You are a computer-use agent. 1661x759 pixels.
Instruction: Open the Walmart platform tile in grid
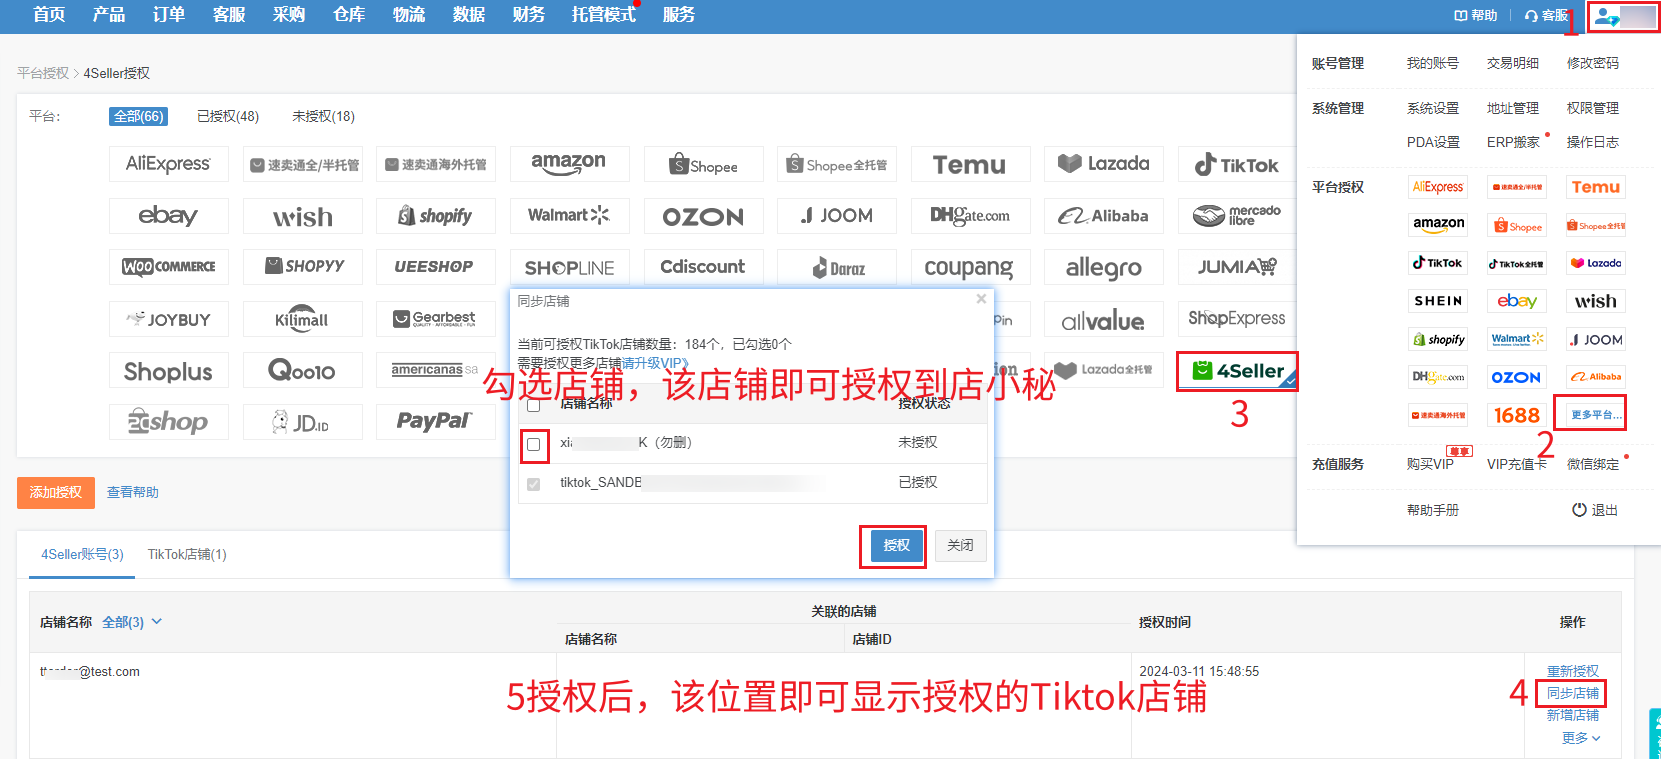569,216
